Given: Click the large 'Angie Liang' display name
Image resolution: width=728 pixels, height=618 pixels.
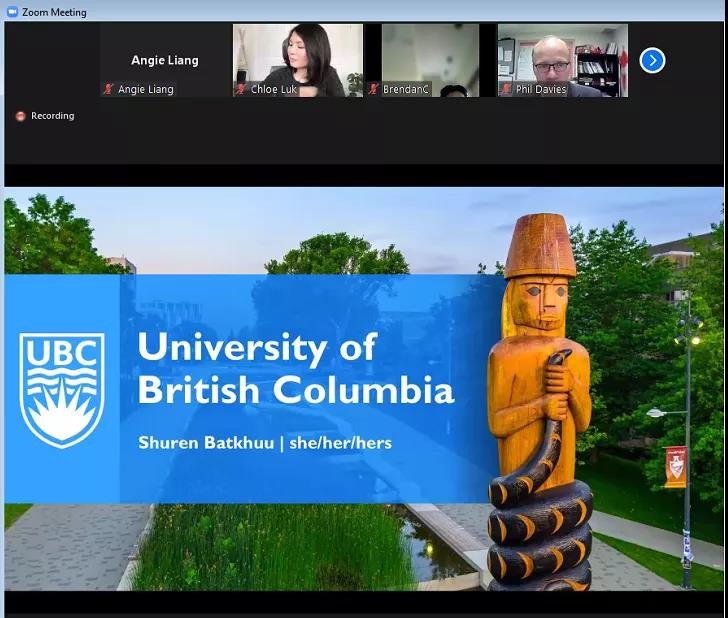Looking at the screenshot, I should [x=165, y=60].
